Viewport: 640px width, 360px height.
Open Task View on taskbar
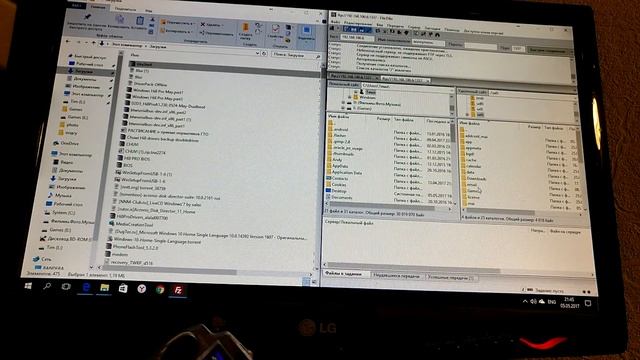point(66,287)
